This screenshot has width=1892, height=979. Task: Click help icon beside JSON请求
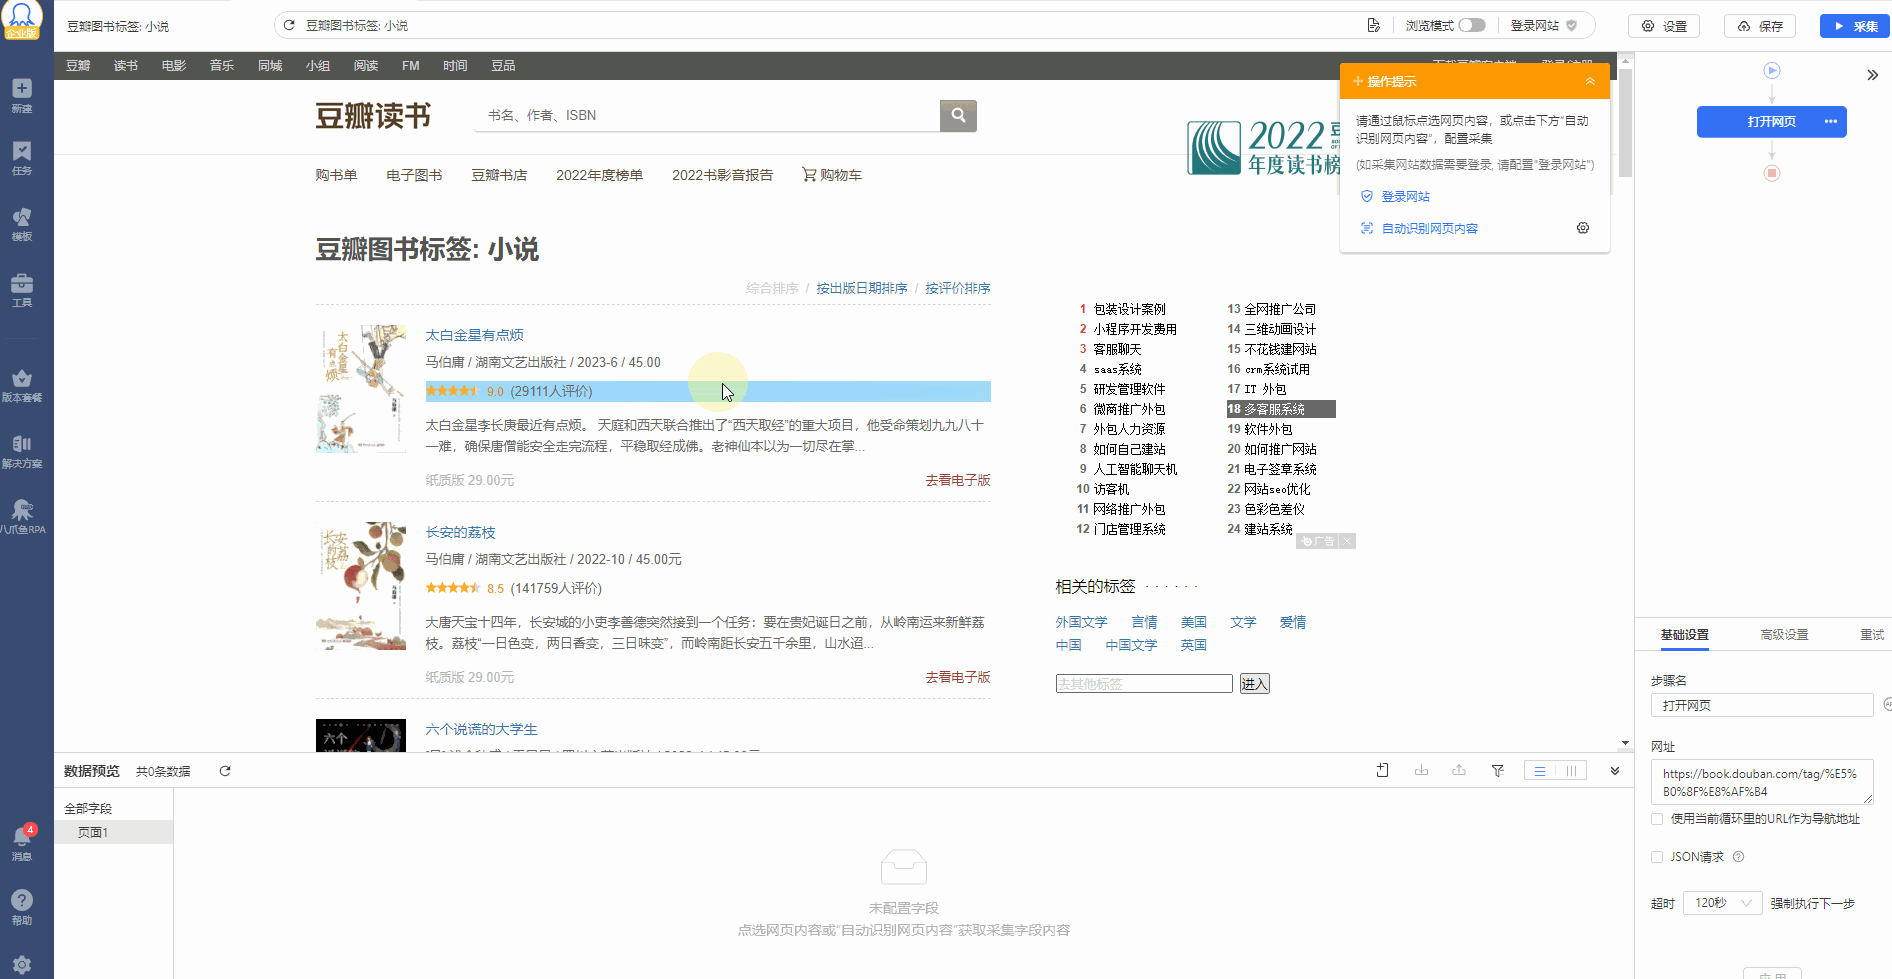coord(1738,857)
